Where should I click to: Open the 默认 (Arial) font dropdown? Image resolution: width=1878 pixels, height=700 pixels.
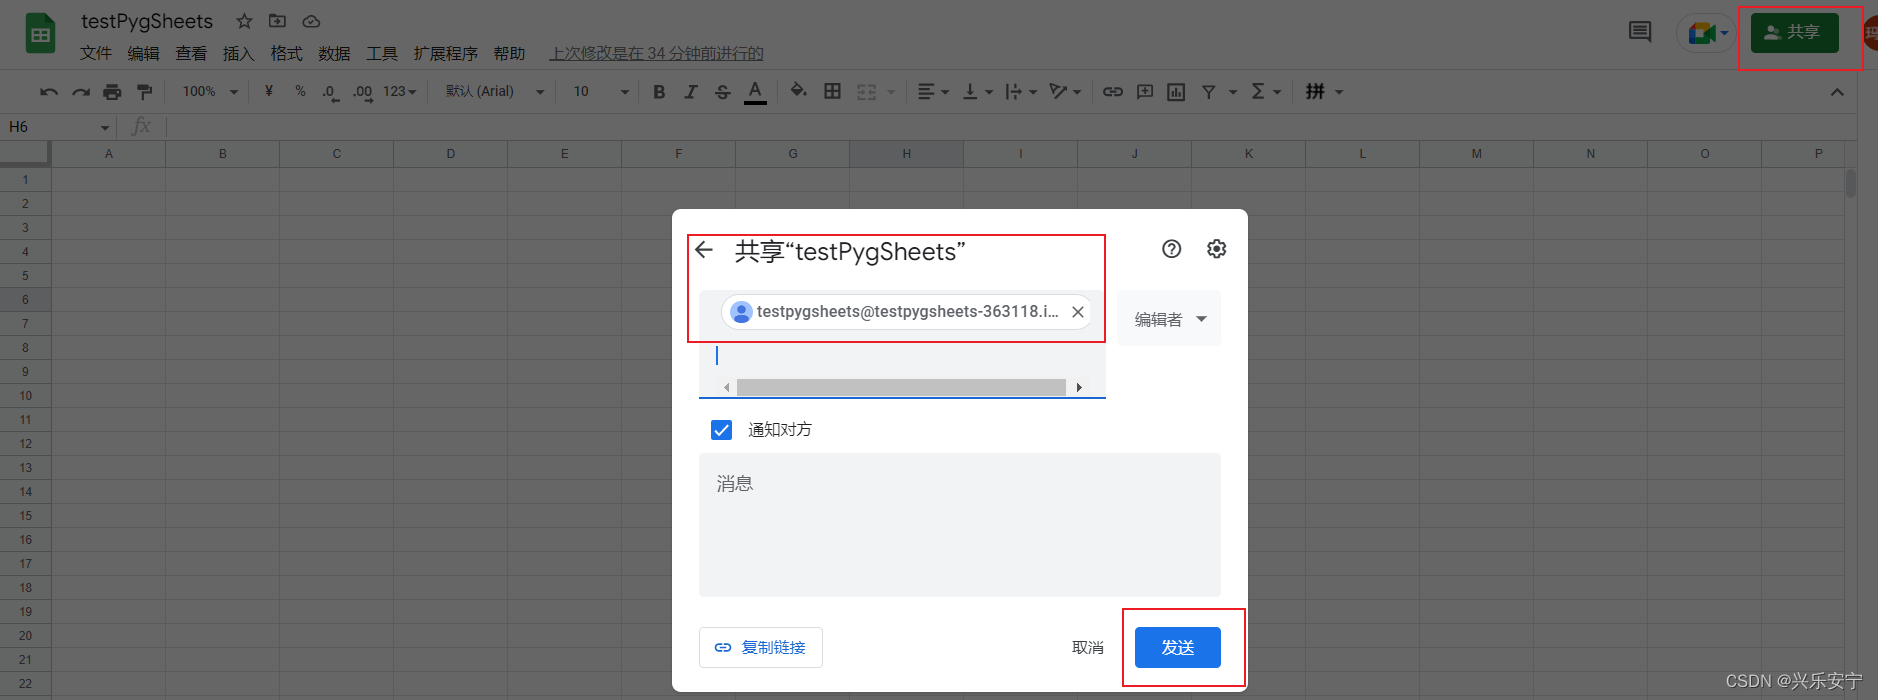click(495, 92)
